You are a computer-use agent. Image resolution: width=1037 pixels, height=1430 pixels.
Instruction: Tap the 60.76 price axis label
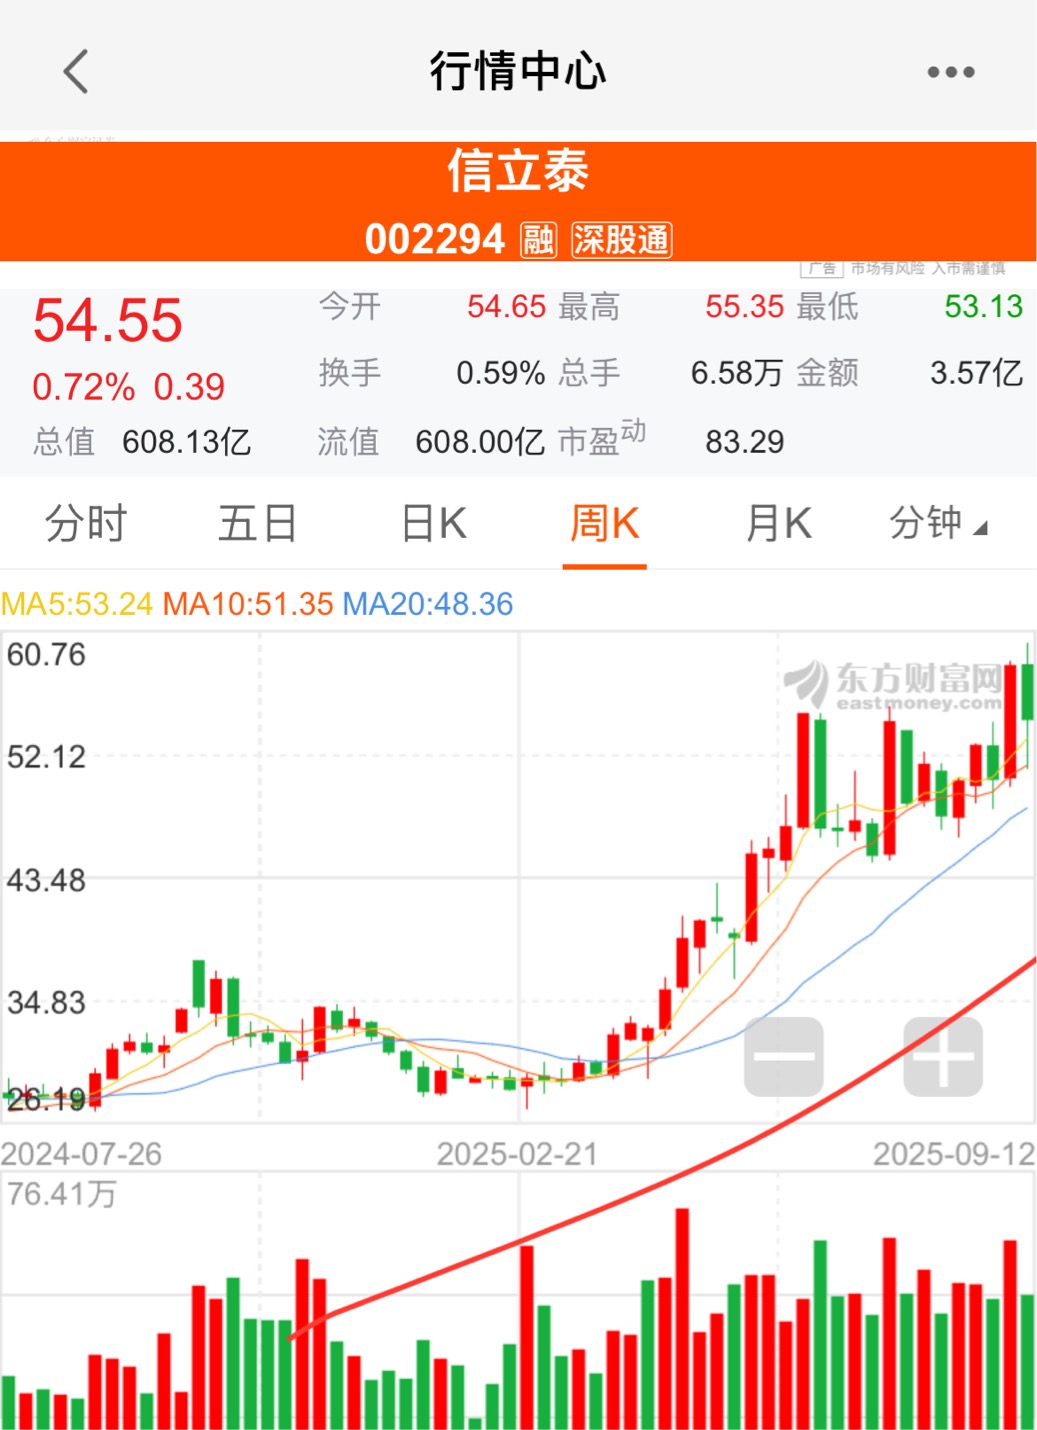pos(46,655)
